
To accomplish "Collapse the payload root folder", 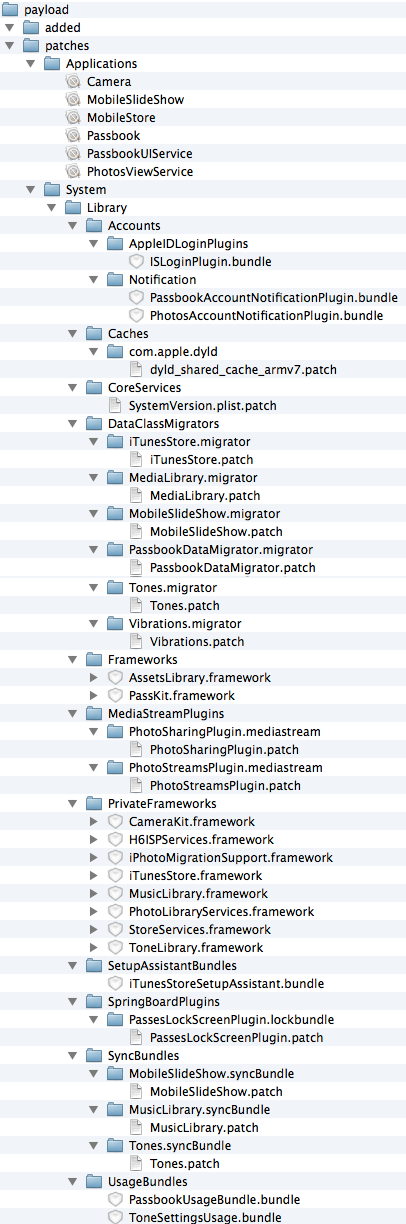I will [9, 10].
